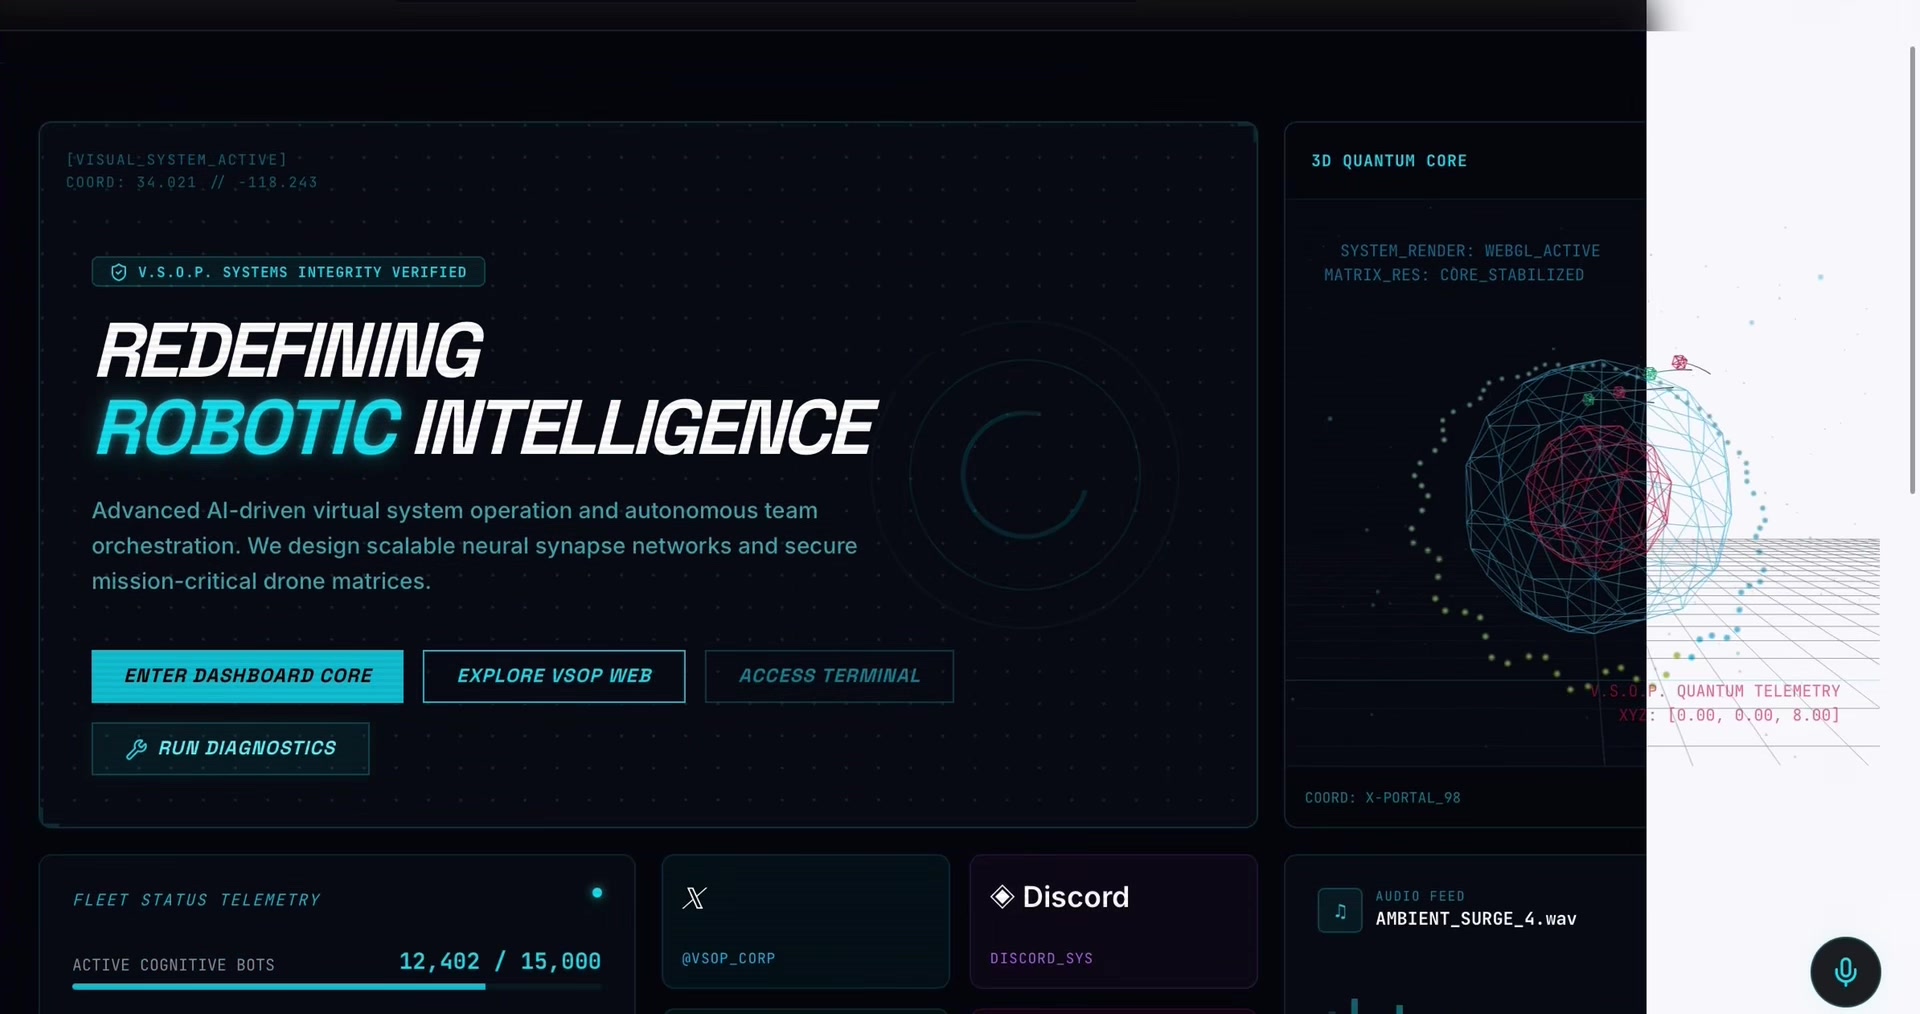Screen dimensions: 1920x1014
Task: Click the wireframe sphere in 3D Quantum Core
Action: click(x=1598, y=496)
